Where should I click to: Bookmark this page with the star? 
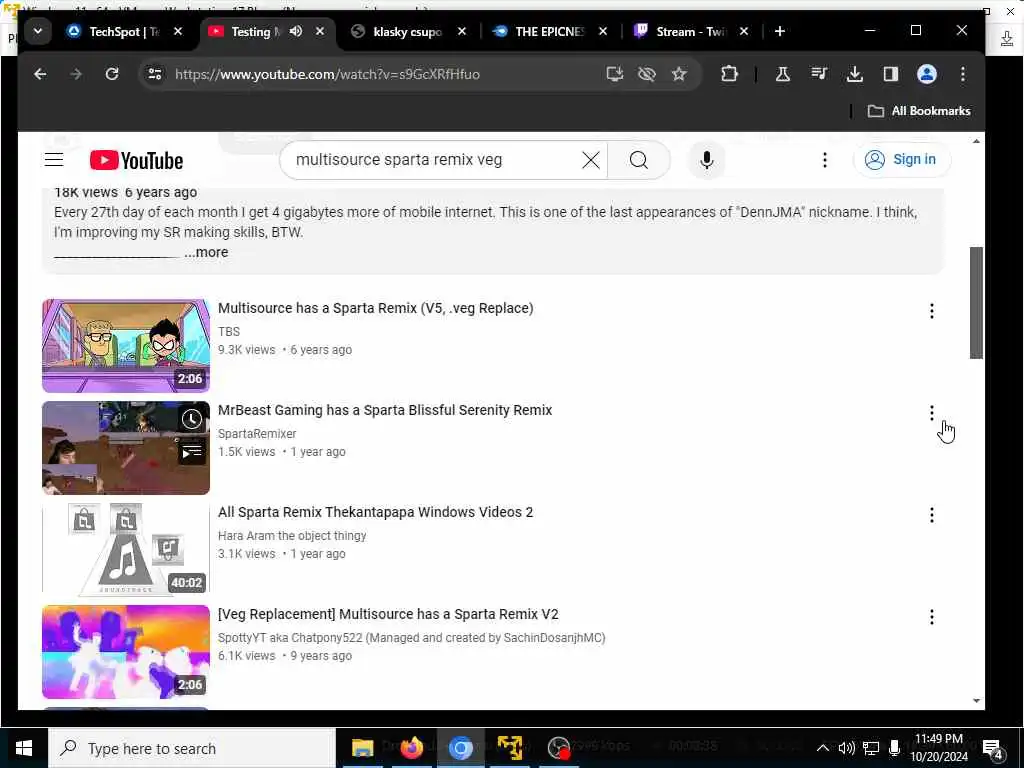click(x=679, y=74)
